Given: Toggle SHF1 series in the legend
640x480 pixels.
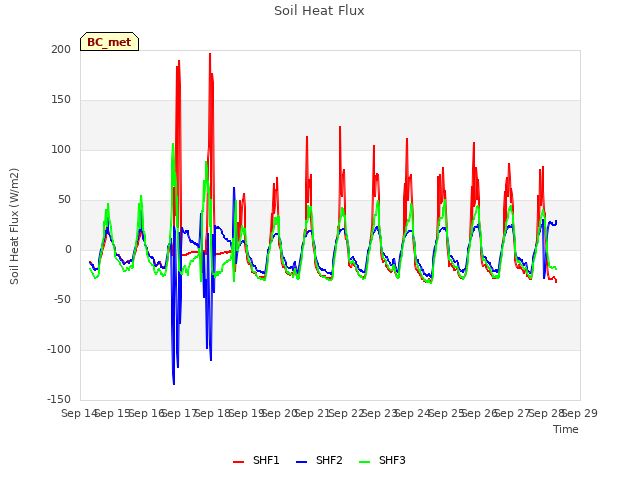Looking at the screenshot, I should click(256, 460).
